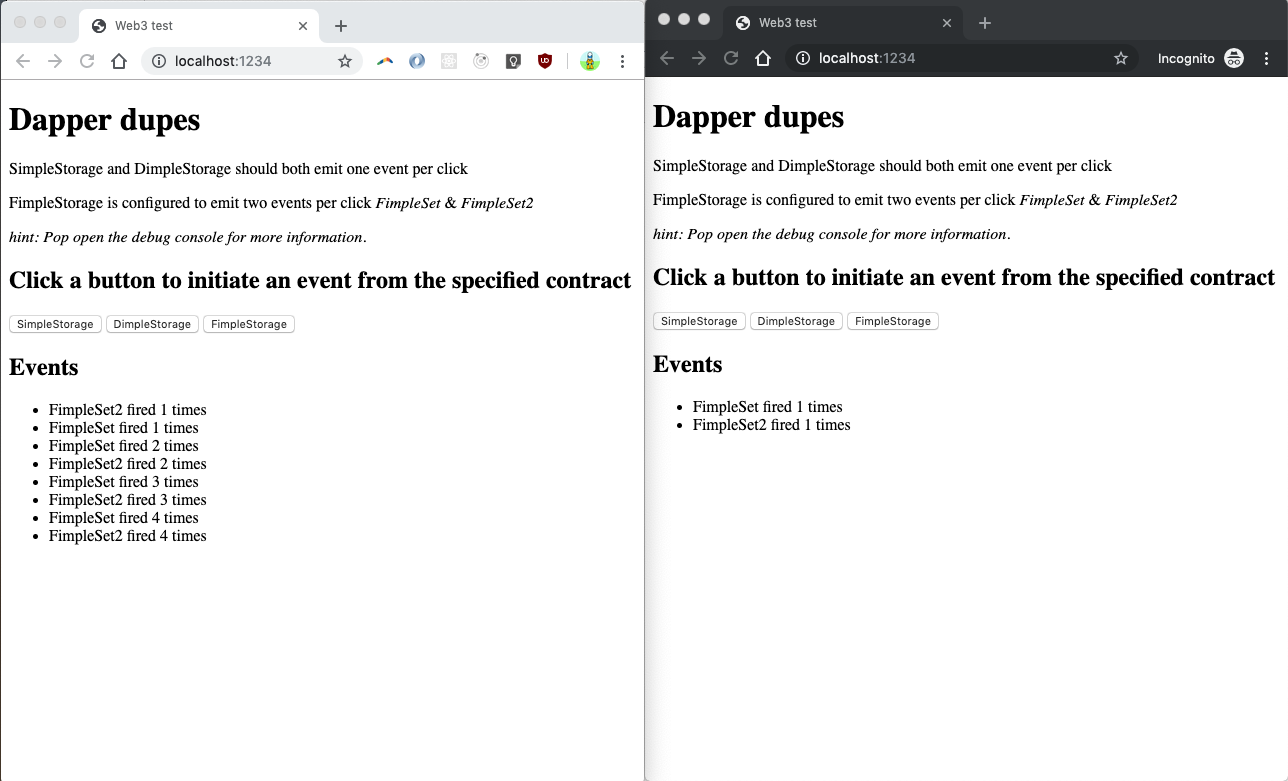Reload the page in the left window
Viewport: 1288px width, 781px height.
87,61
